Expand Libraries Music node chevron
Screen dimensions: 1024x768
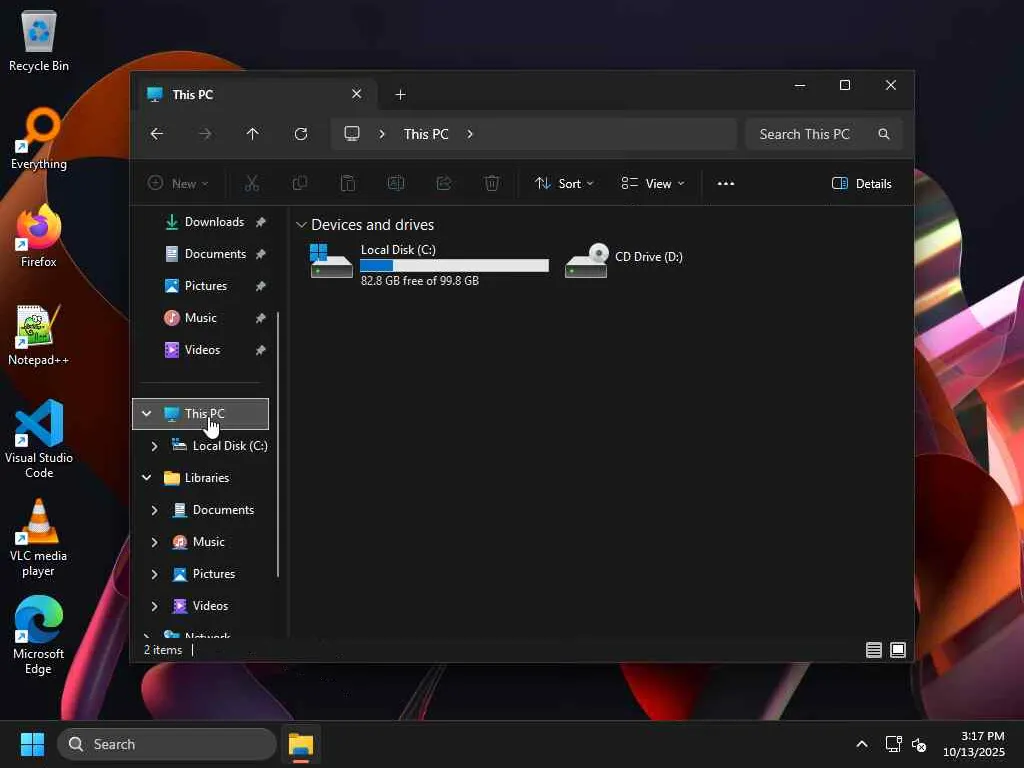click(x=154, y=542)
